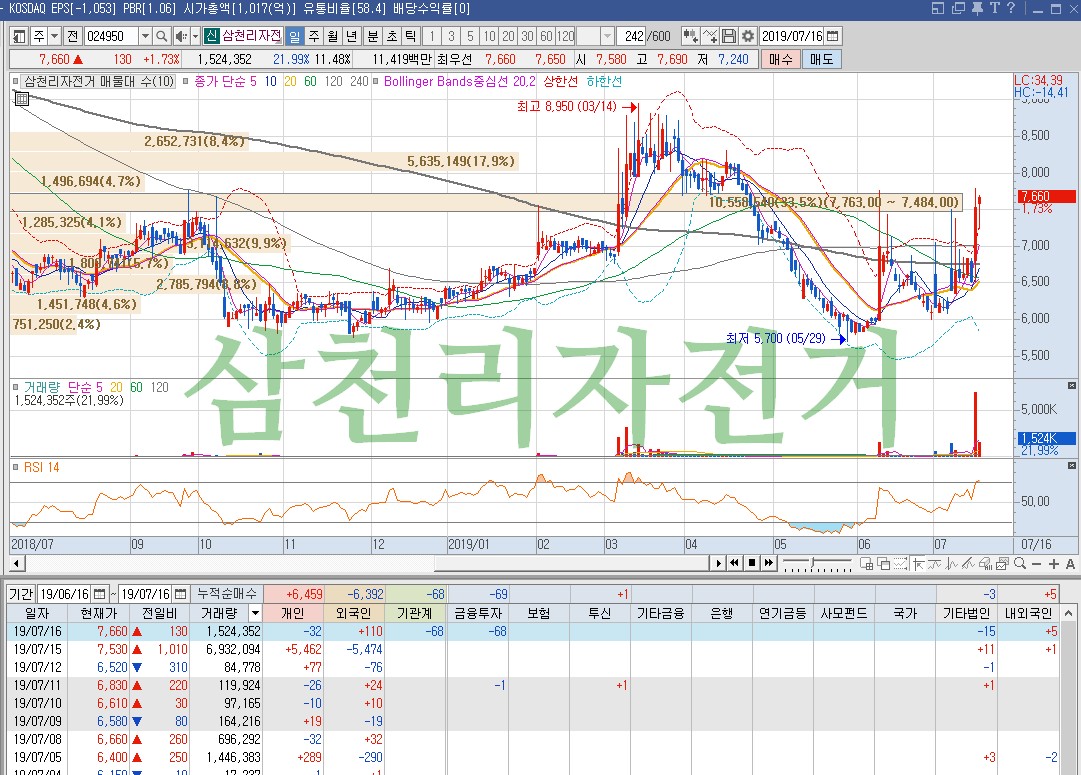Toggle the 종가 단순 moving average checkbox
This screenshot has width=1081, height=775.
tap(185, 81)
